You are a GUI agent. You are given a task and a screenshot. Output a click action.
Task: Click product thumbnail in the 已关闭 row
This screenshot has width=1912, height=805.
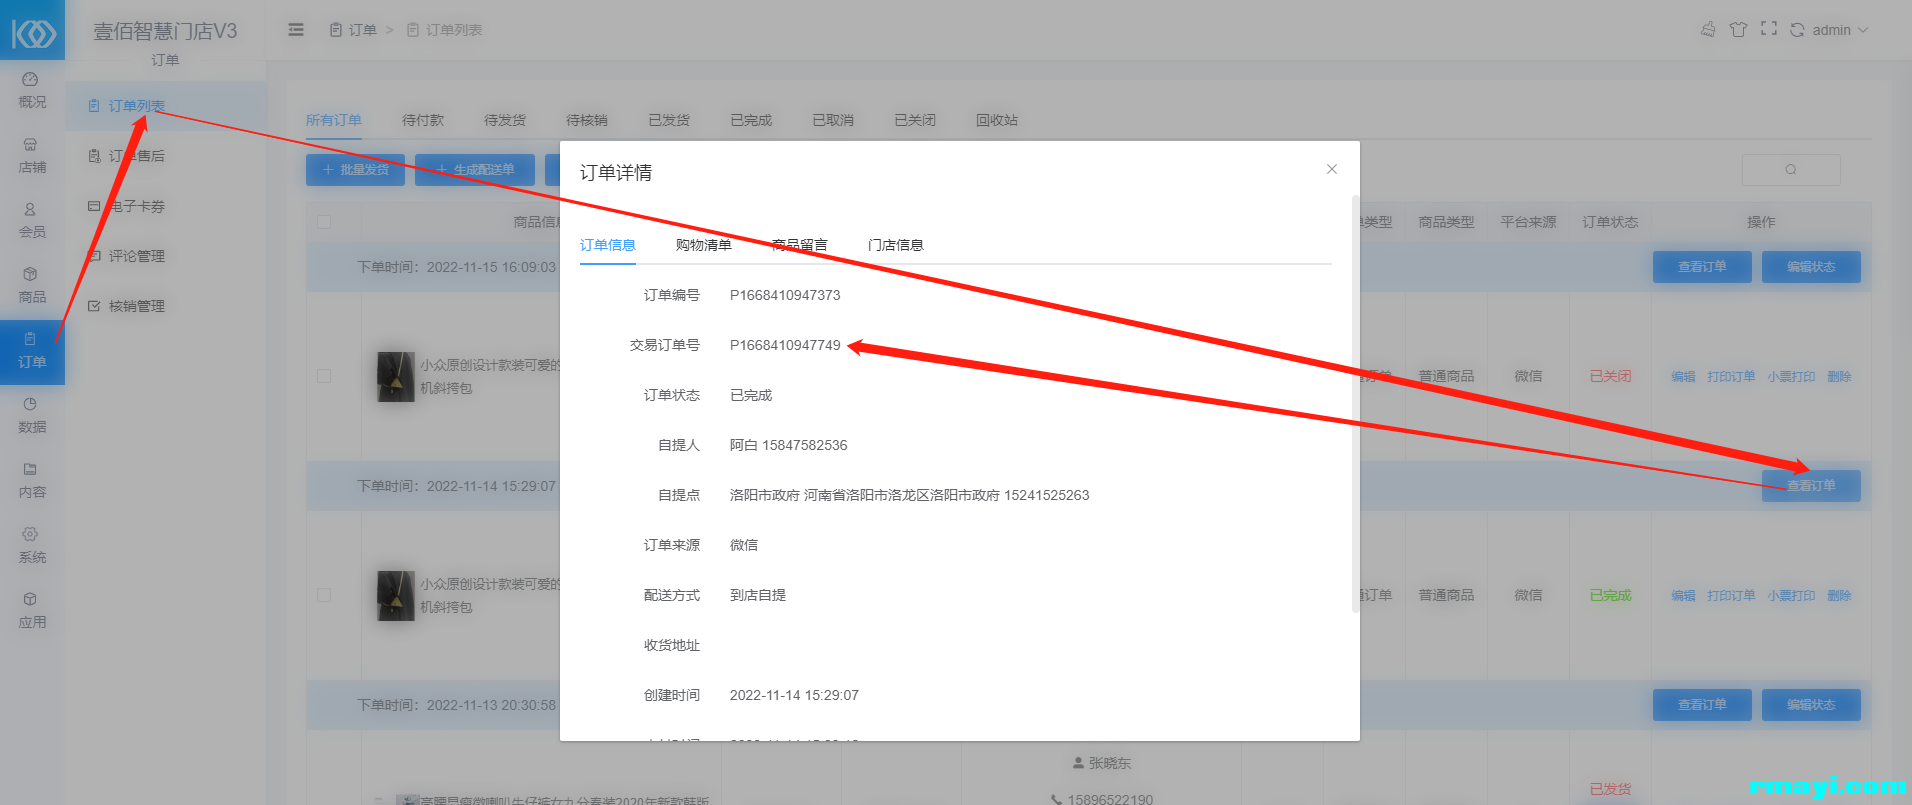(x=396, y=376)
